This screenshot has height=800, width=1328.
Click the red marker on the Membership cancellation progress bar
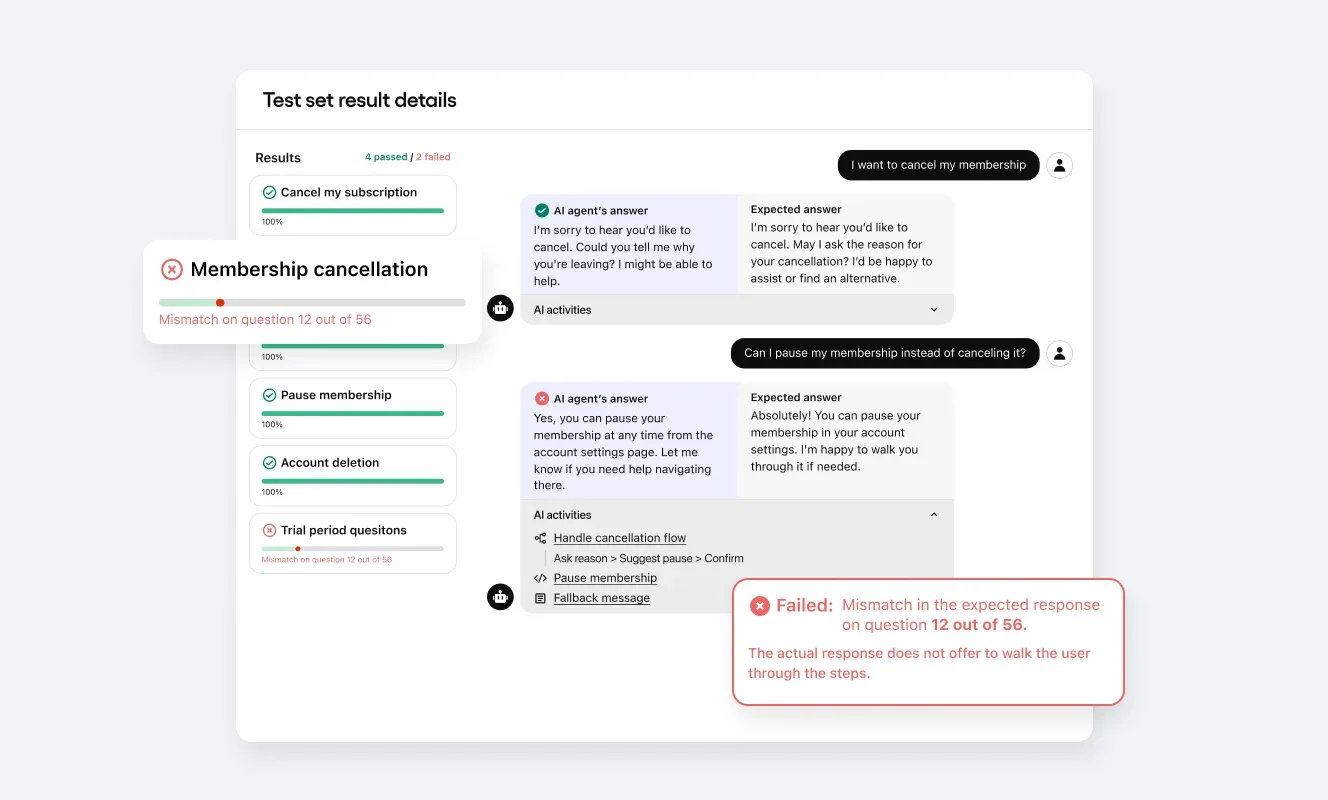click(x=220, y=302)
